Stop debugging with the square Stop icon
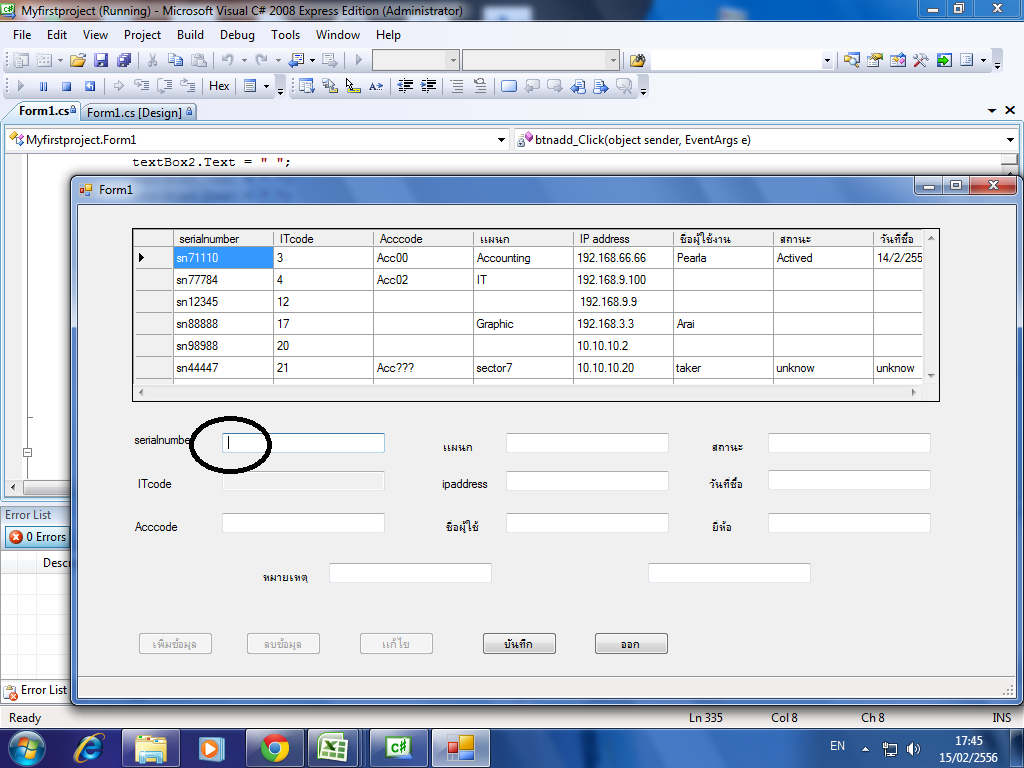 click(x=67, y=86)
